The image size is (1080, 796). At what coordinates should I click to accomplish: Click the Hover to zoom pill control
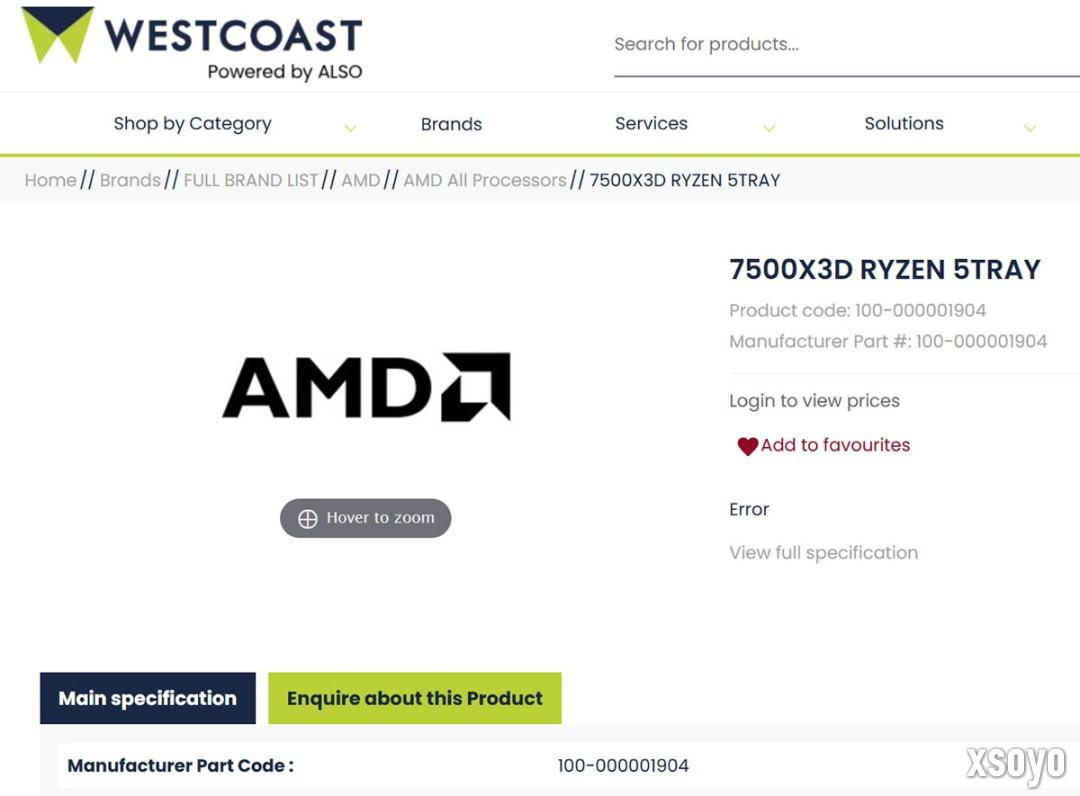pyautogui.click(x=365, y=518)
